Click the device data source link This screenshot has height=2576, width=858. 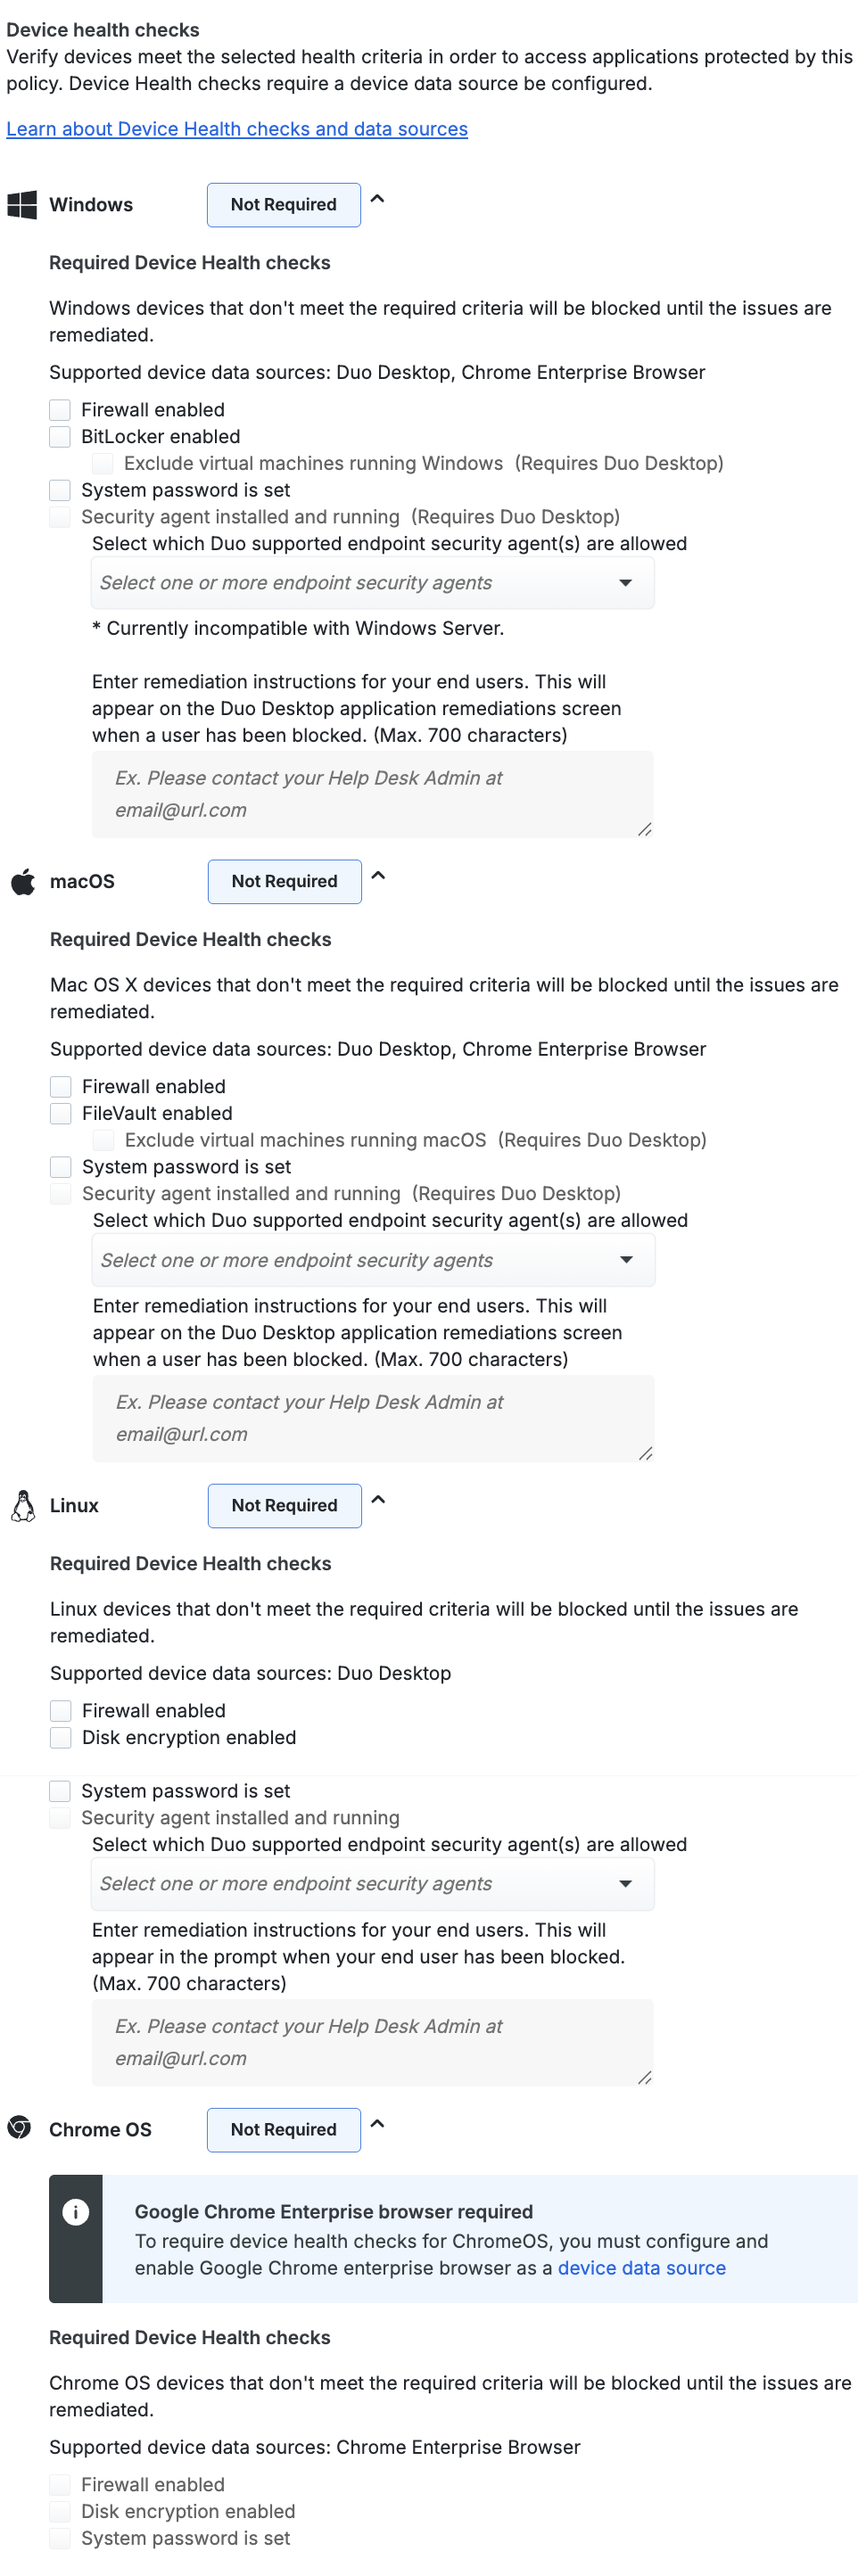[x=641, y=2268]
